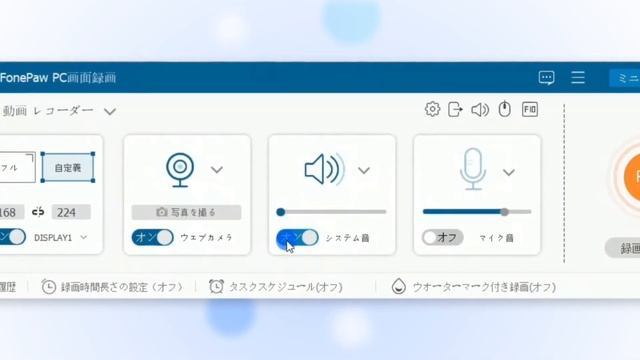Screen dimensions: 640x360
Task: Select the 自定義 custom region option
Action: 68,167
